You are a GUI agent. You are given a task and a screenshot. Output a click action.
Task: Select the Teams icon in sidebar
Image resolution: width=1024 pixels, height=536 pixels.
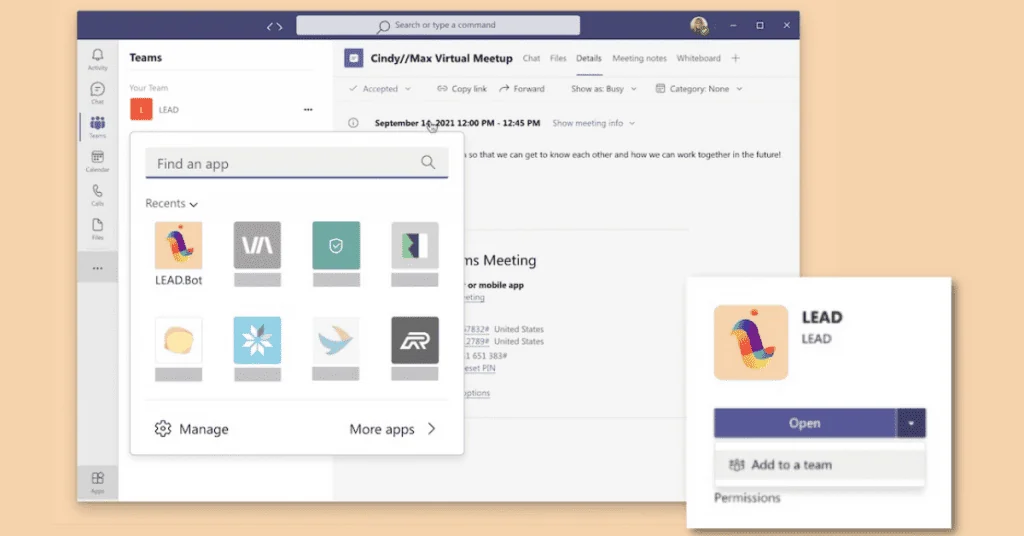[97, 127]
